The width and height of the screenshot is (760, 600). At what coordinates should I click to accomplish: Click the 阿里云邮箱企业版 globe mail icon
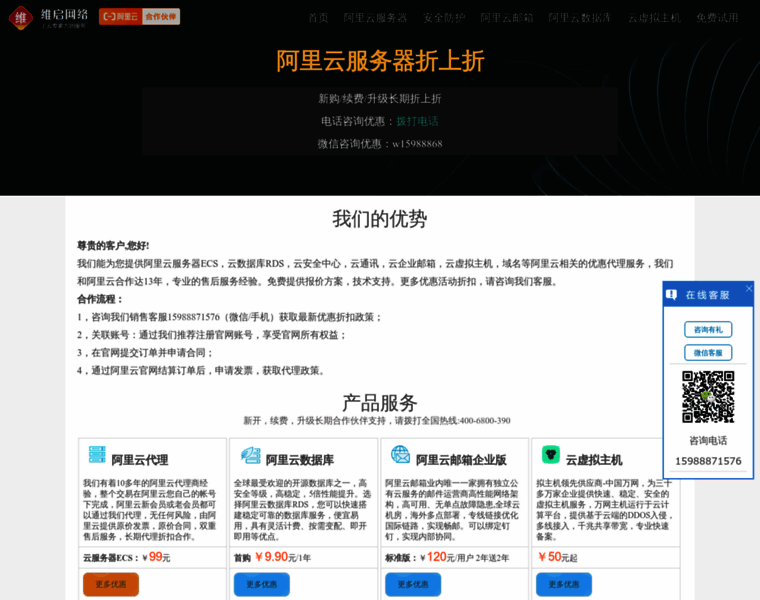pyautogui.click(x=401, y=455)
